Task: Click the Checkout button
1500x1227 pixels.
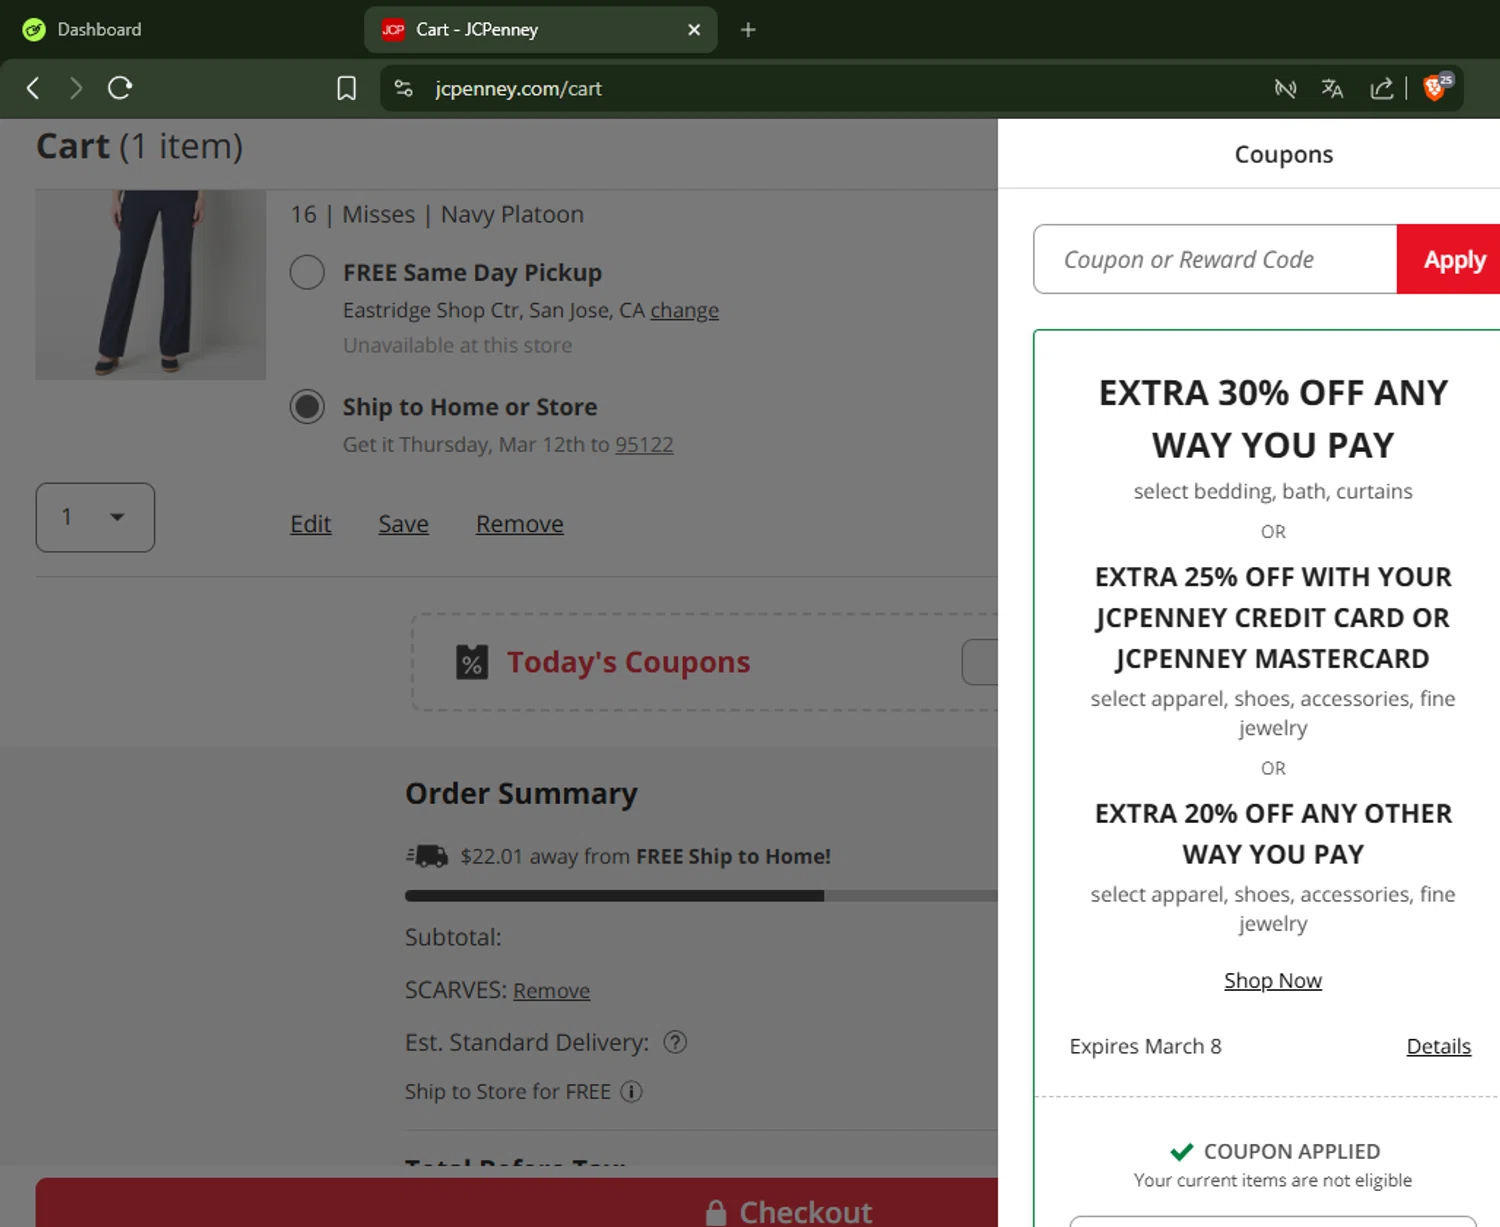Action: coord(517,1202)
